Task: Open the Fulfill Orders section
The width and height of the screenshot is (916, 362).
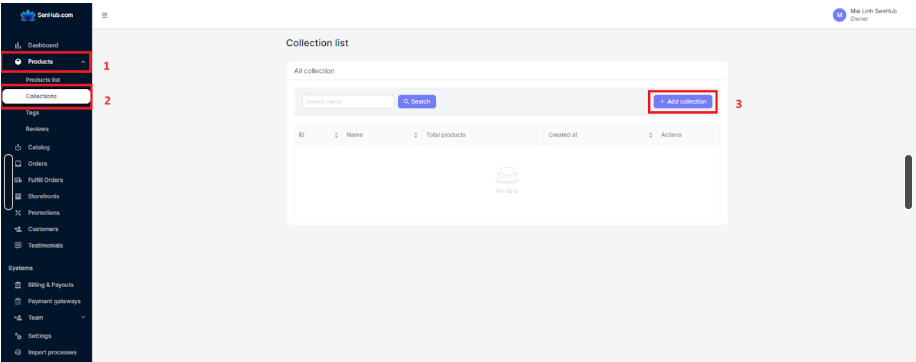Action: 46,180
